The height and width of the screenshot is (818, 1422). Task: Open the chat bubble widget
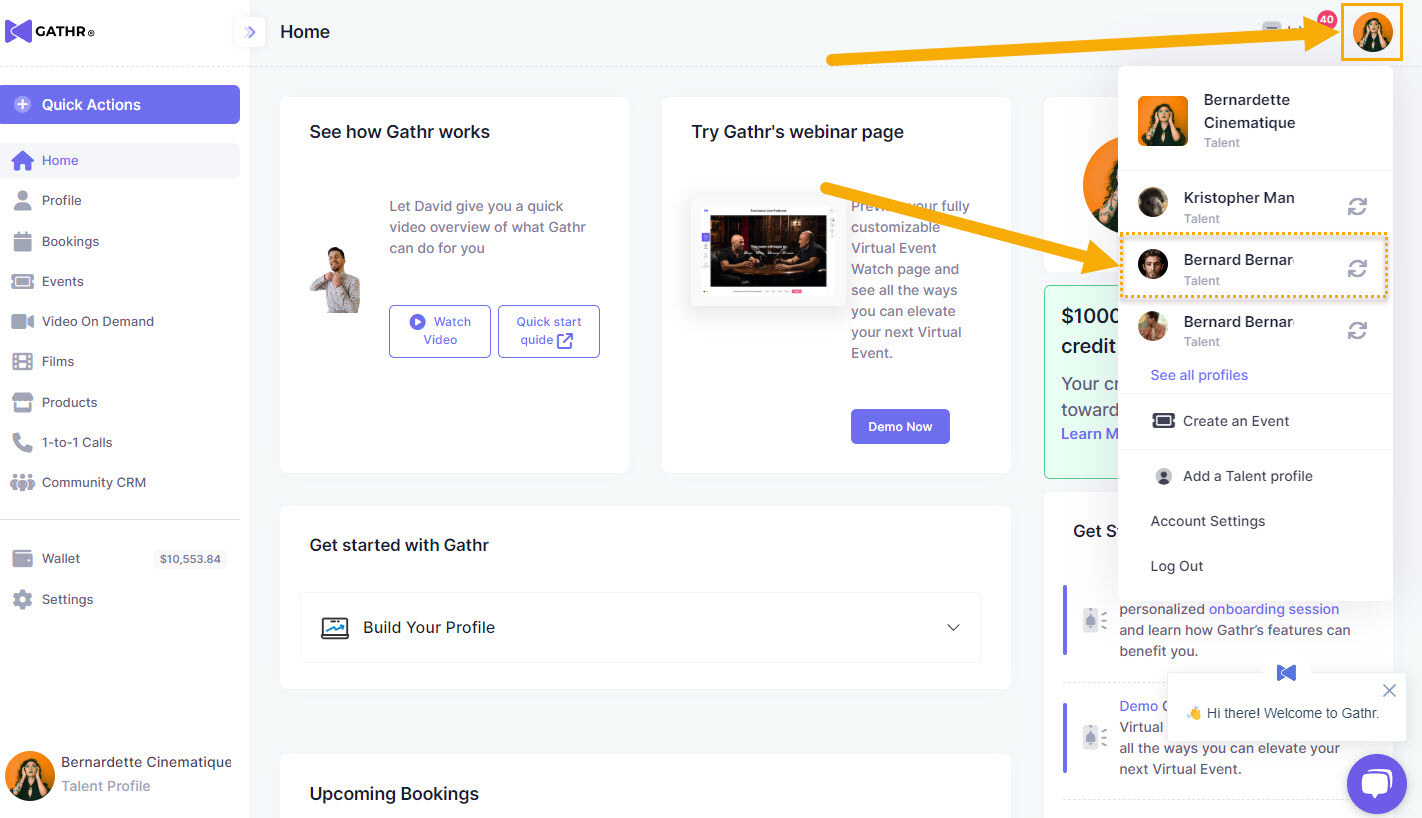(x=1376, y=783)
